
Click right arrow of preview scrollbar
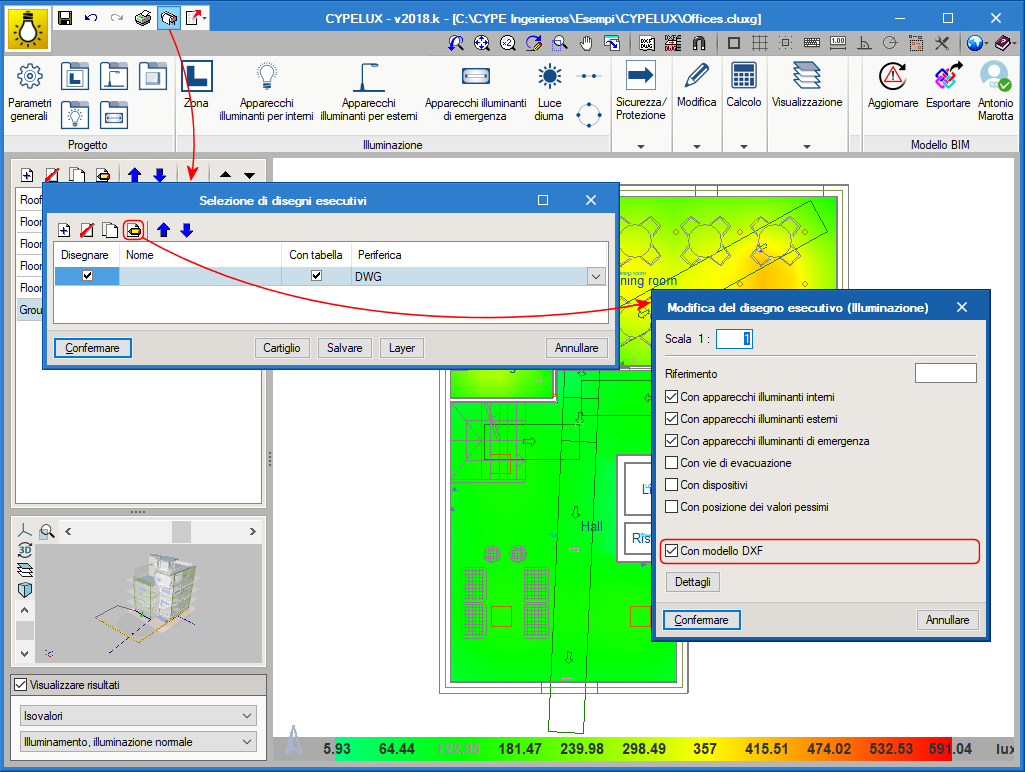[x=252, y=531]
